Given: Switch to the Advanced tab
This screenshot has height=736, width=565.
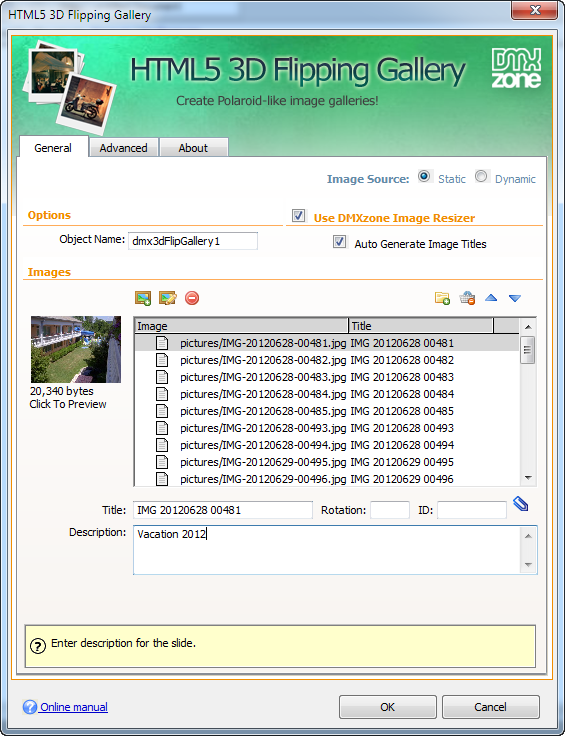Looking at the screenshot, I should tap(123, 148).
